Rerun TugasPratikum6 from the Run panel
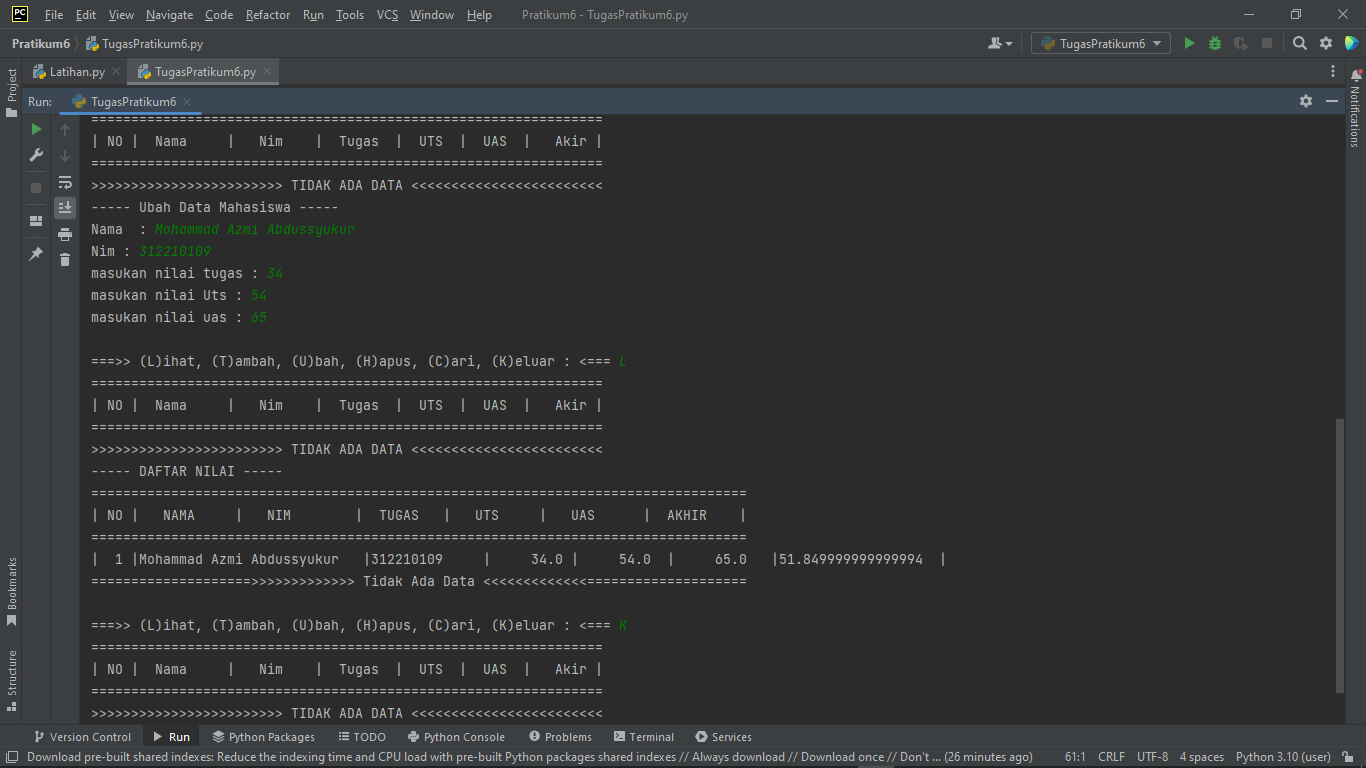This screenshot has width=1366, height=768. click(36, 129)
